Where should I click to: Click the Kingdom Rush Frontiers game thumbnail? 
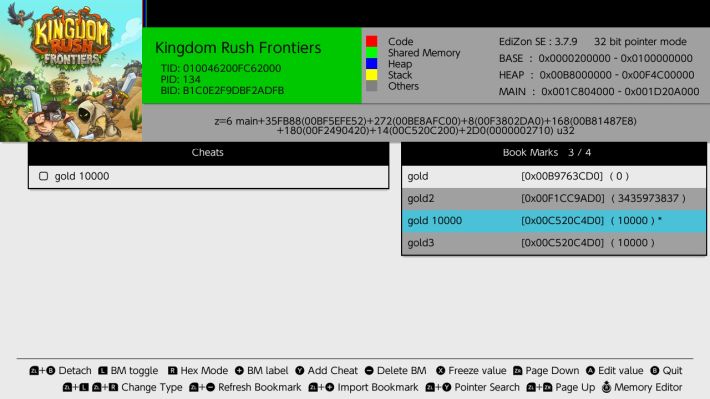click(x=71, y=71)
